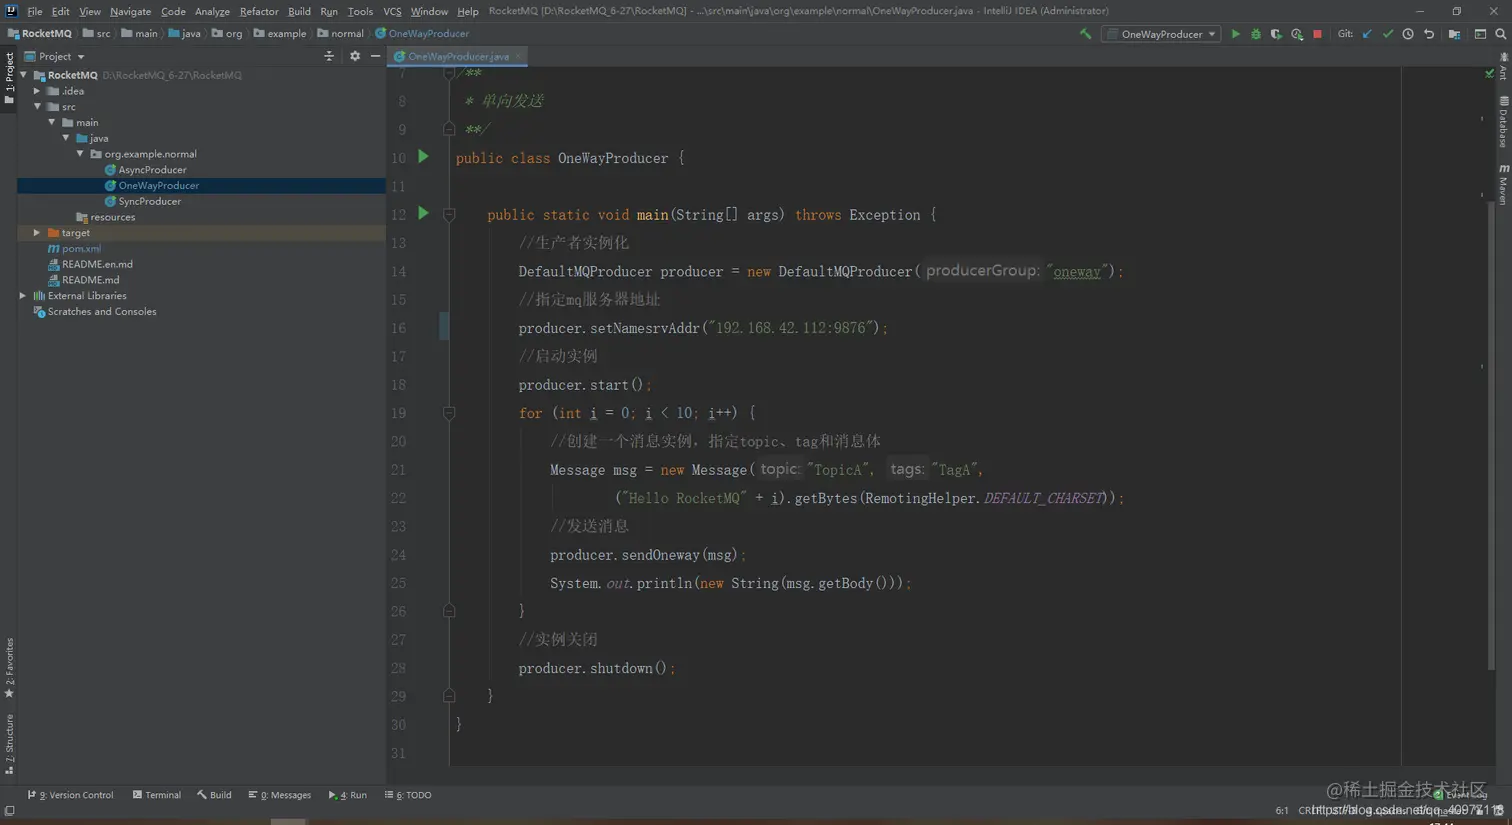This screenshot has height=825, width=1512.
Task: Open Version Control tool window
Action: (71, 795)
